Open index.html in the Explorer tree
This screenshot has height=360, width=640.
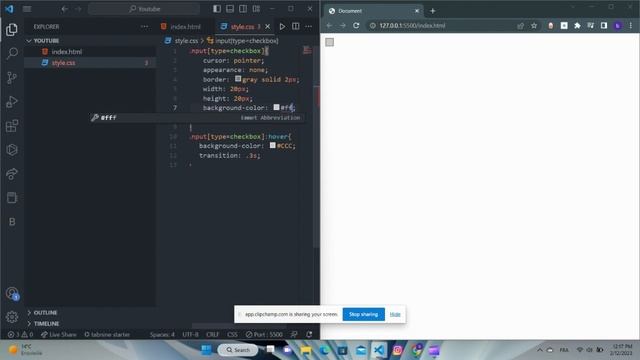tap(67, 52)
